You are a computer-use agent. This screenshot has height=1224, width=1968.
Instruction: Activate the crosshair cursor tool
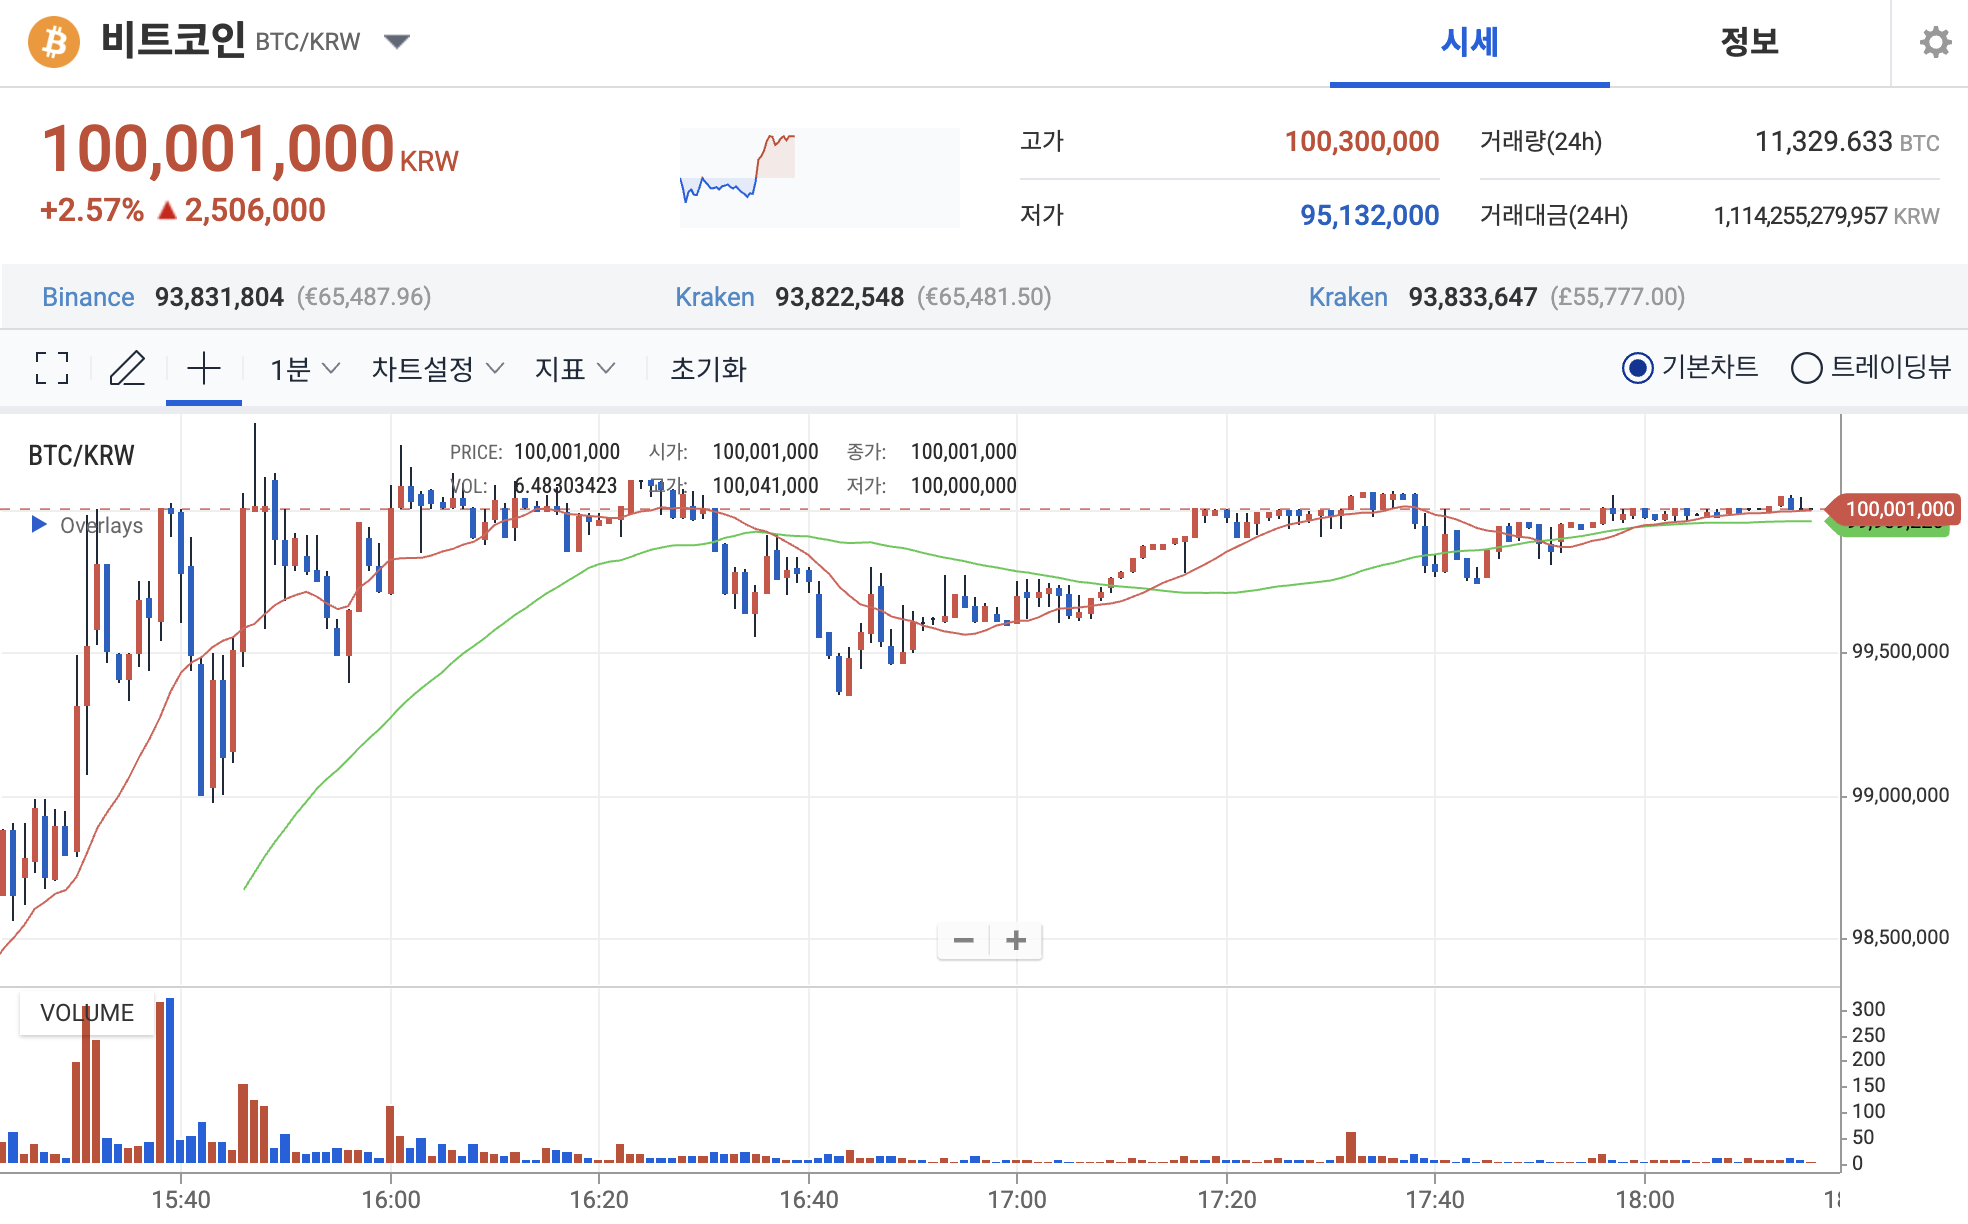[x=204, y=368]
